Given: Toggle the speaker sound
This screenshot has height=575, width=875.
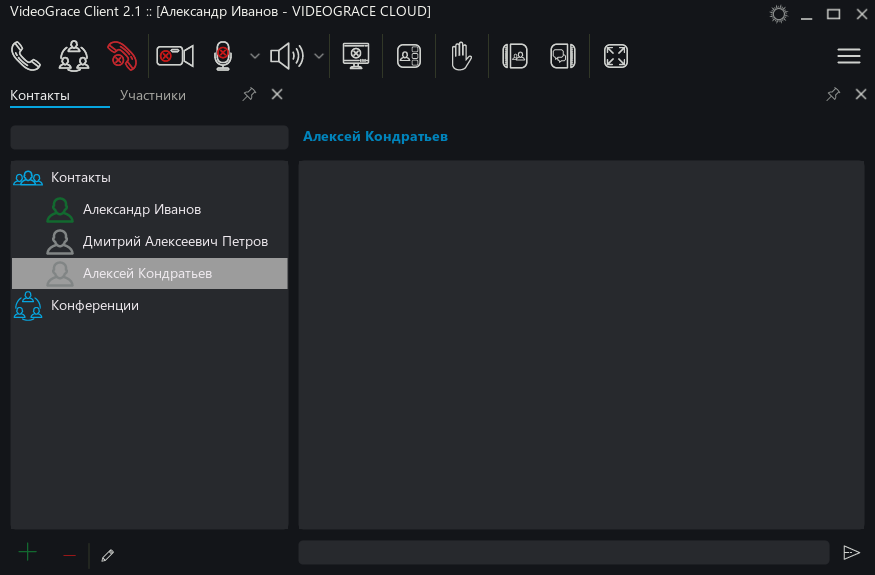Looking at the screenshot, I should 286,56.
